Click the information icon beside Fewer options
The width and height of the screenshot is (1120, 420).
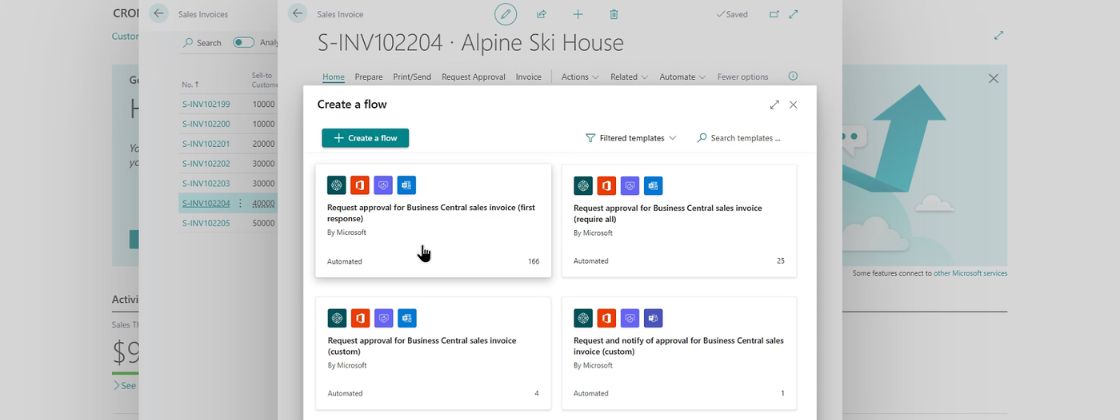[x=793, y=76]
